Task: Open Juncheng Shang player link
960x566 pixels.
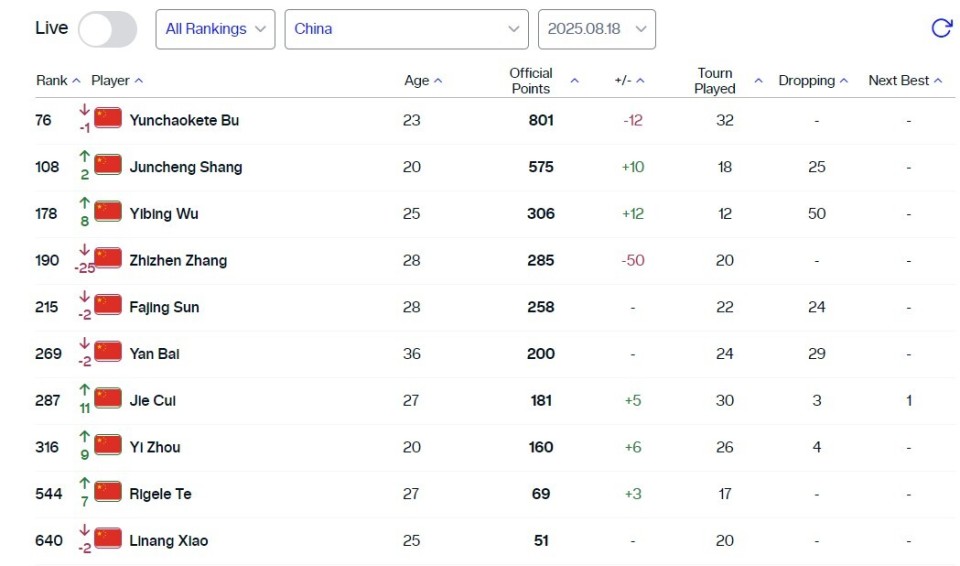Action: (185, 167)
